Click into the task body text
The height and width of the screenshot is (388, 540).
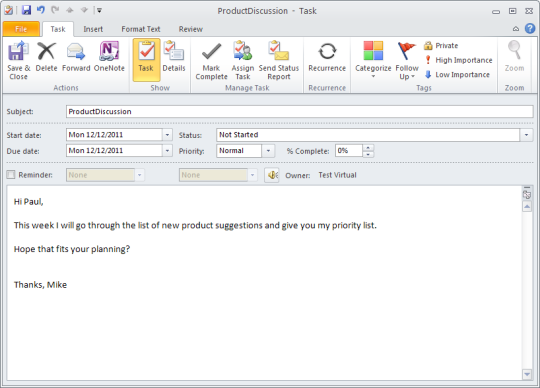[x=264, y=283]
